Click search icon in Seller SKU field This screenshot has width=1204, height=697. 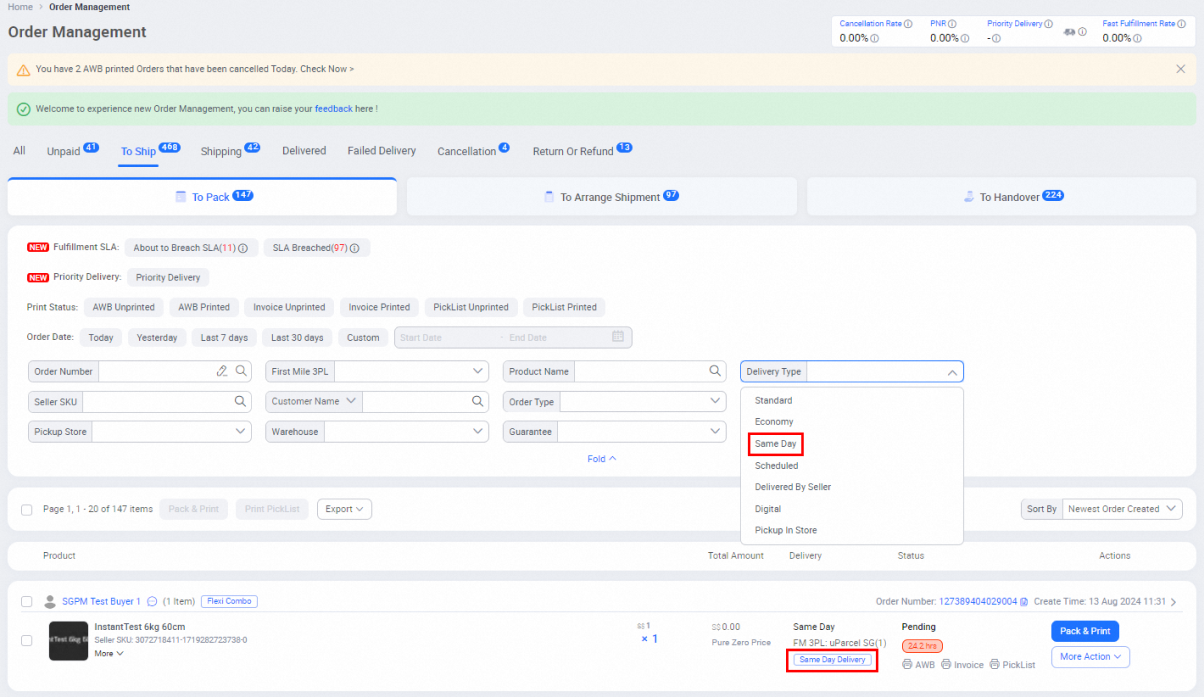pyautogui.click(x=240, y=401)
